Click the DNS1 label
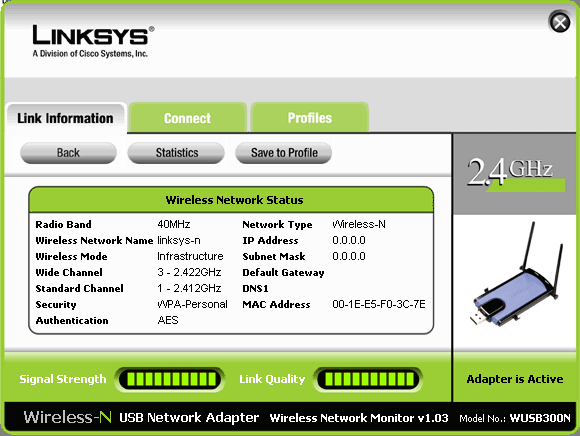This screenshot has height=436, width=580. (255, 288)
